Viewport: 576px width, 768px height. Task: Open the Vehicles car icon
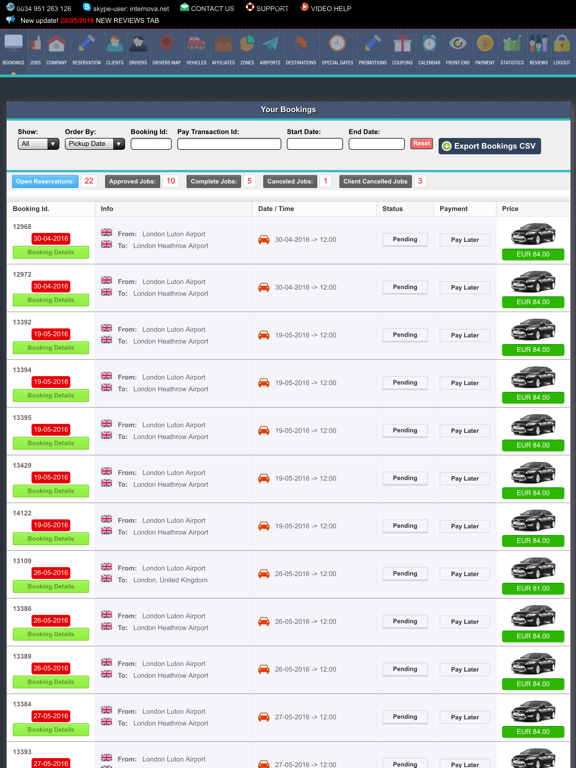click(x=196, y=43)
